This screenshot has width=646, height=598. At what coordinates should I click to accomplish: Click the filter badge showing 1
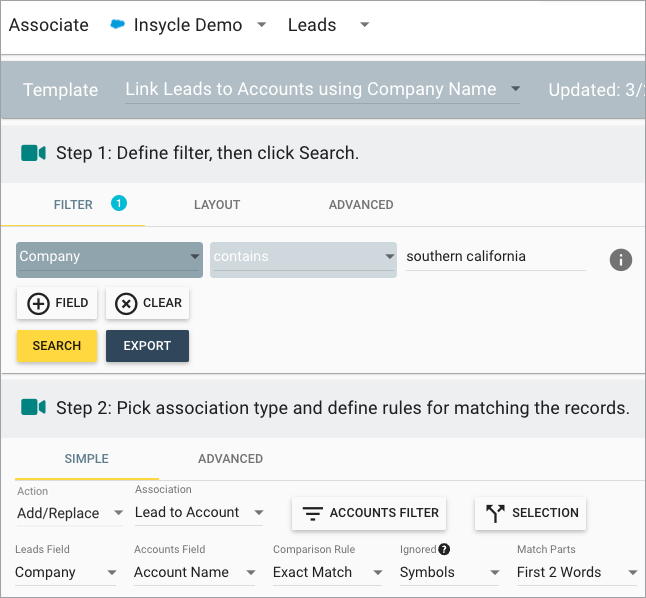(x=119, y=203)
